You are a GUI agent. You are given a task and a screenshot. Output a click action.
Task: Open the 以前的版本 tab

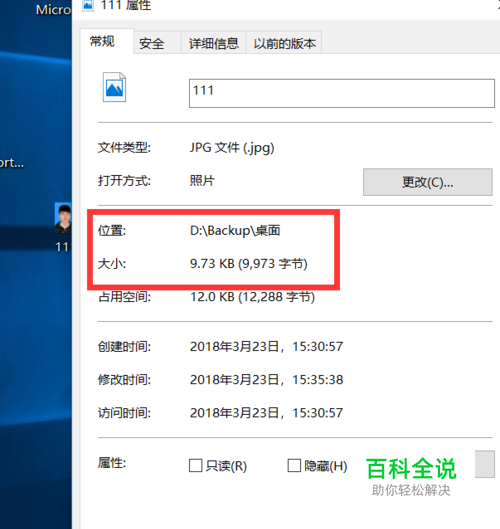point(284,43)
